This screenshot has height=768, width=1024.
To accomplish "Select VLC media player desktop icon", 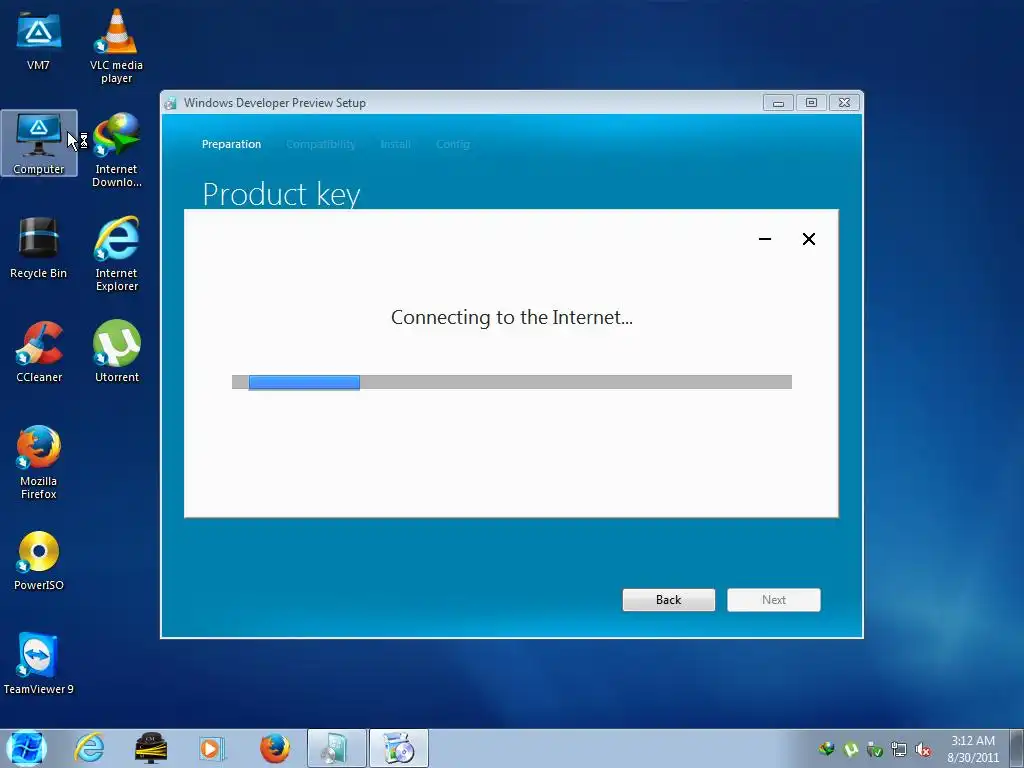I will pyautogui.click(x=116, y=46).
